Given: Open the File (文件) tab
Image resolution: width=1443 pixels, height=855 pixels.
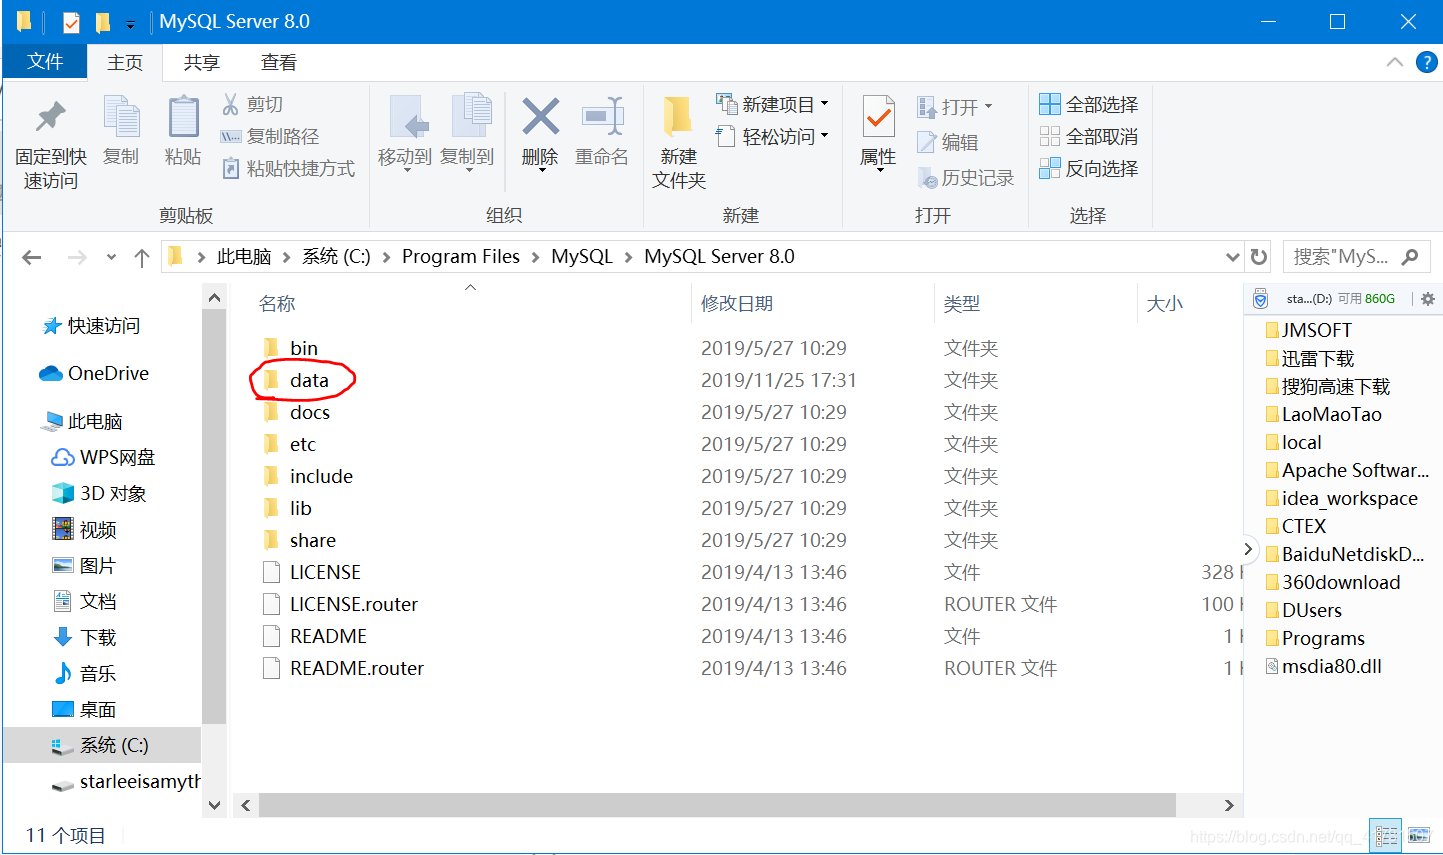Looking at the screenshot, I should coord(45,62).
